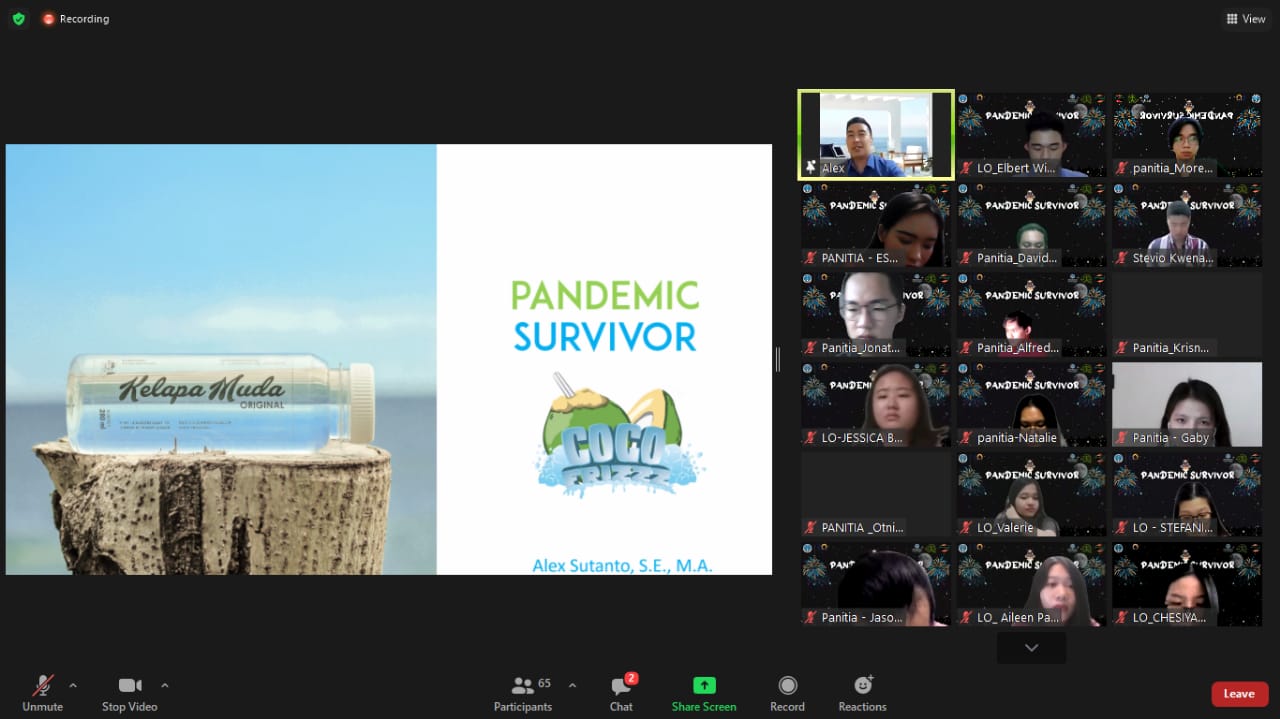Click the "Alex Sutanto, S.E., M.A." presenter name
1280x719 pixels.
point(622,565)
